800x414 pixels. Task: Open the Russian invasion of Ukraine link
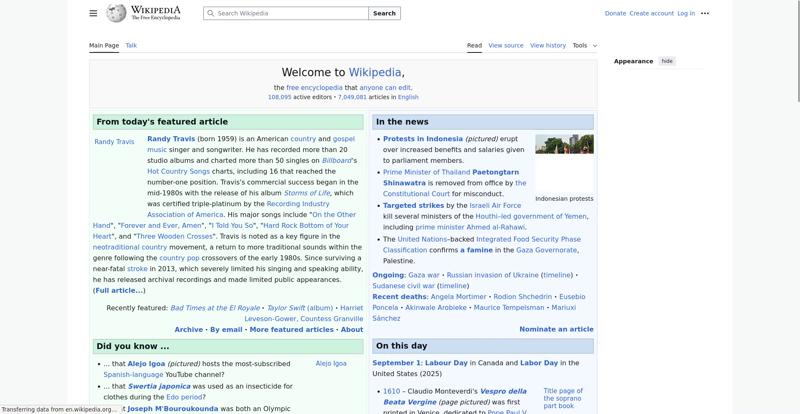click(x=492, y=275)
